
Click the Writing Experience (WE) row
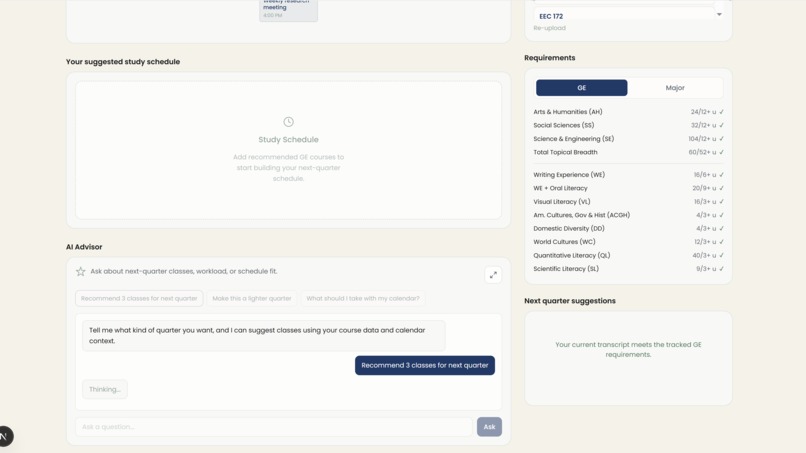628,175
